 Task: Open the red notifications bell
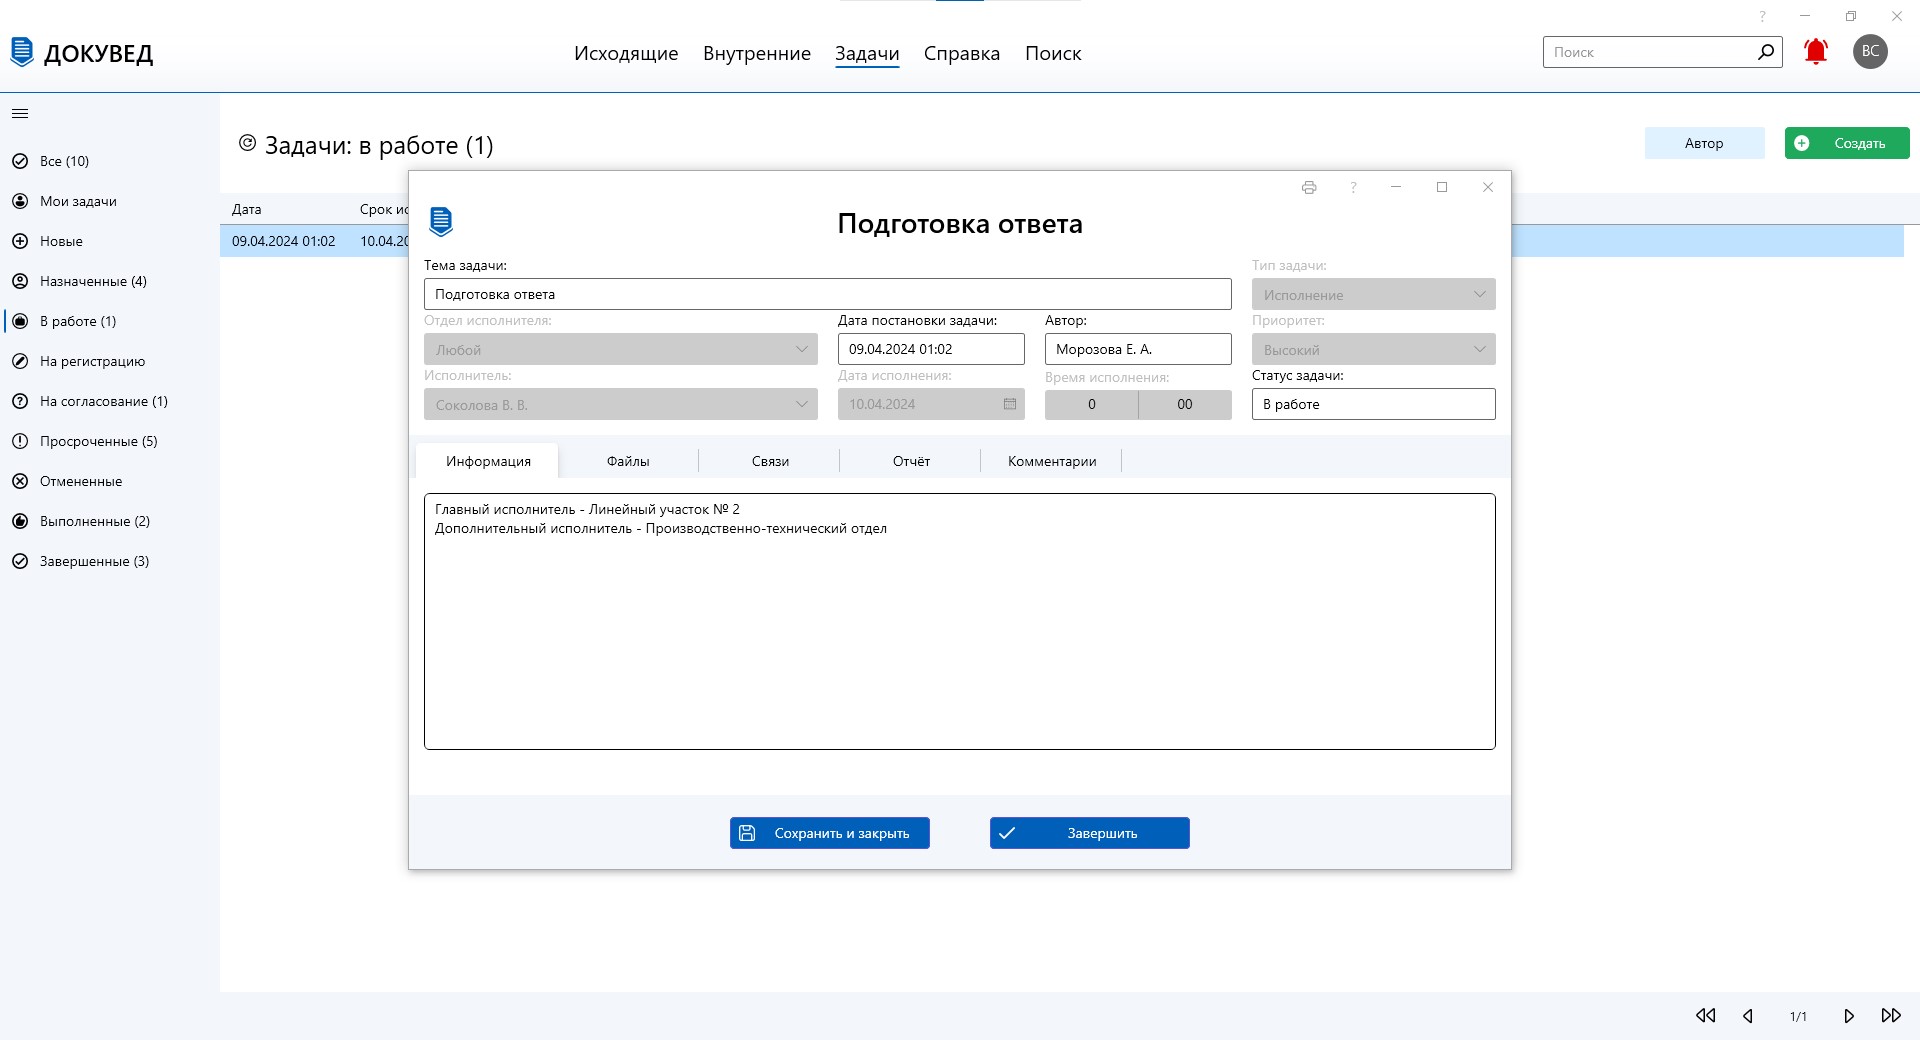pos(1816,52)
